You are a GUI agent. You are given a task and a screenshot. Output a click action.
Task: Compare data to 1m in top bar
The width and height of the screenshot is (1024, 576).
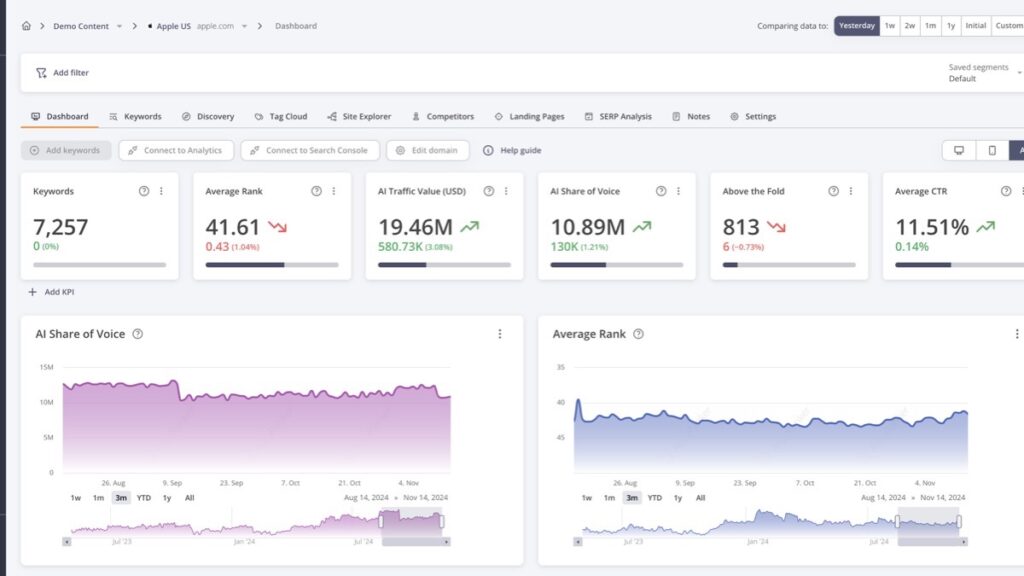(930, 25)
